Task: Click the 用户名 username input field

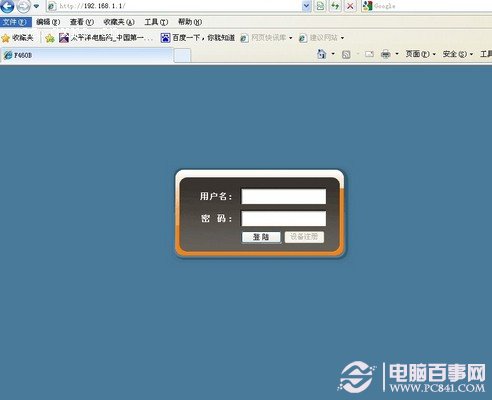Action: [284, 196]
